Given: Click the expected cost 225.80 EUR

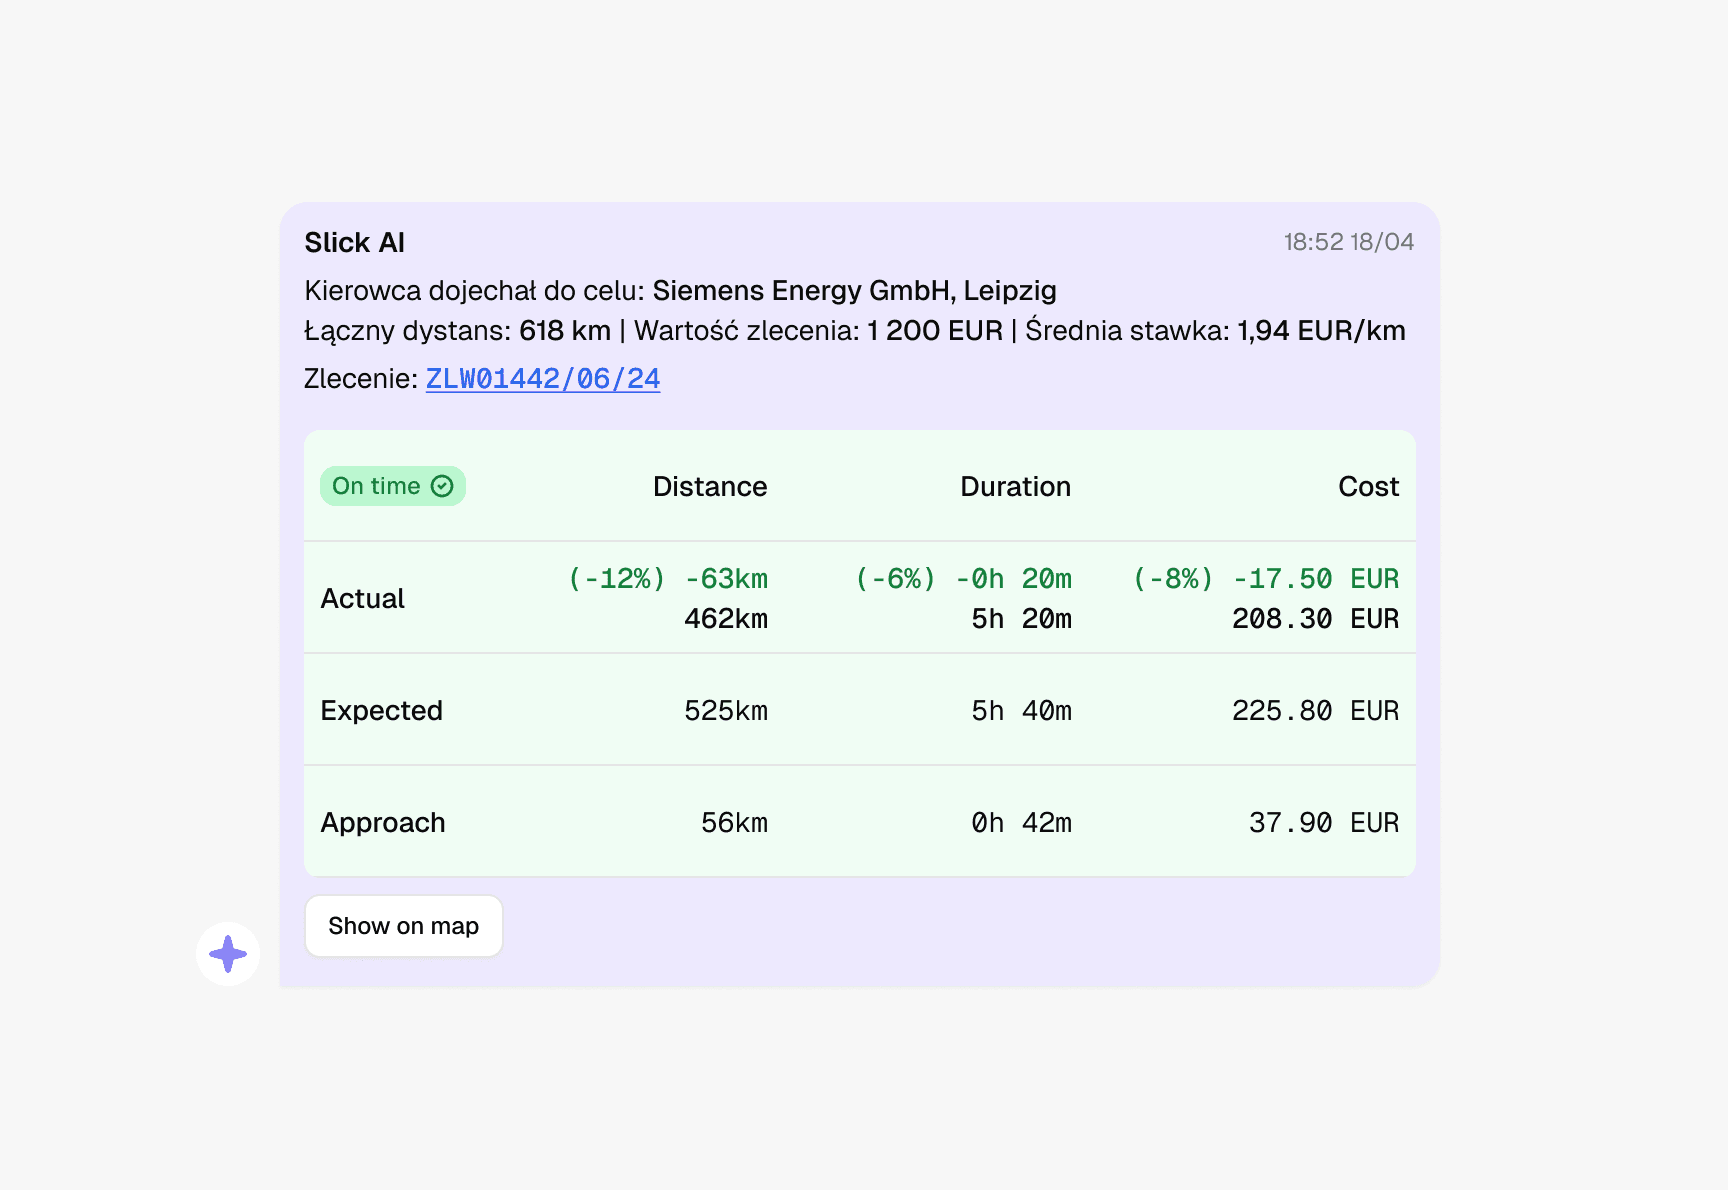Looking at the screenshot, I should click(x=1314, y=711).
